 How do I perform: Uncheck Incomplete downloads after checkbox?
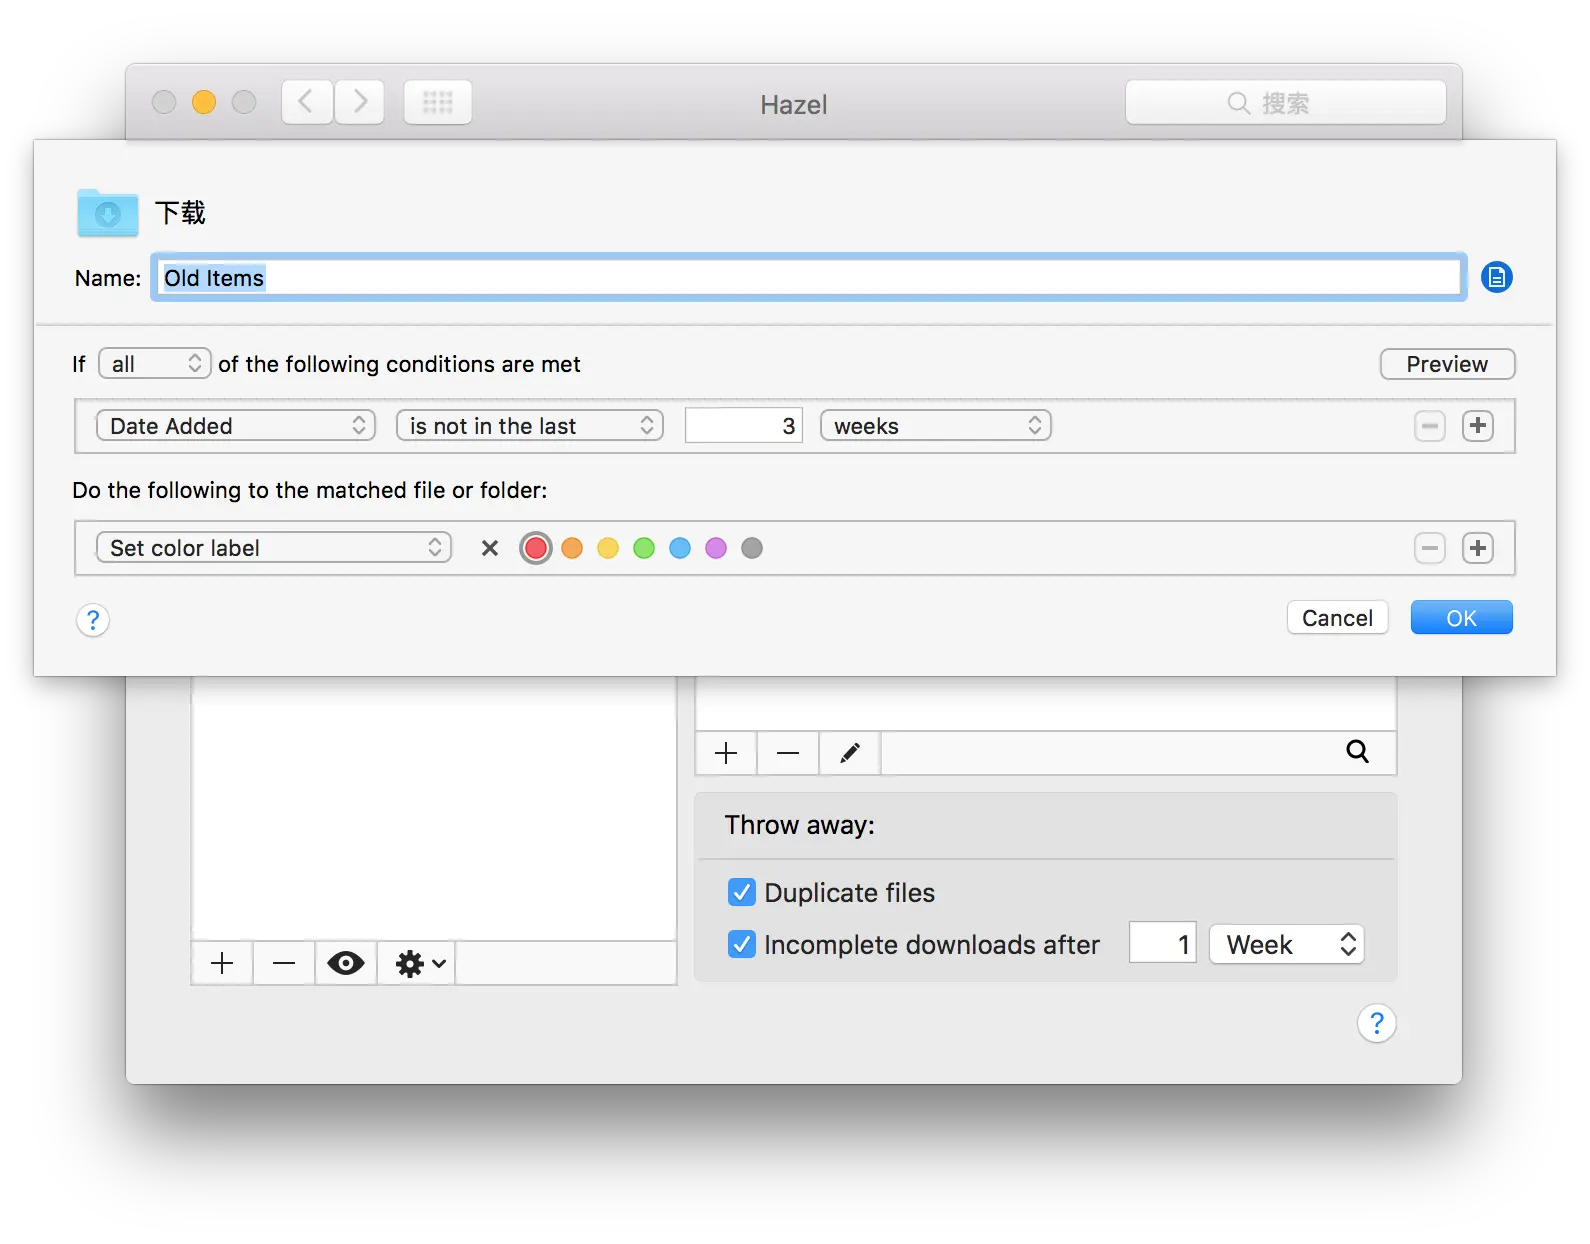click(742, 944)
